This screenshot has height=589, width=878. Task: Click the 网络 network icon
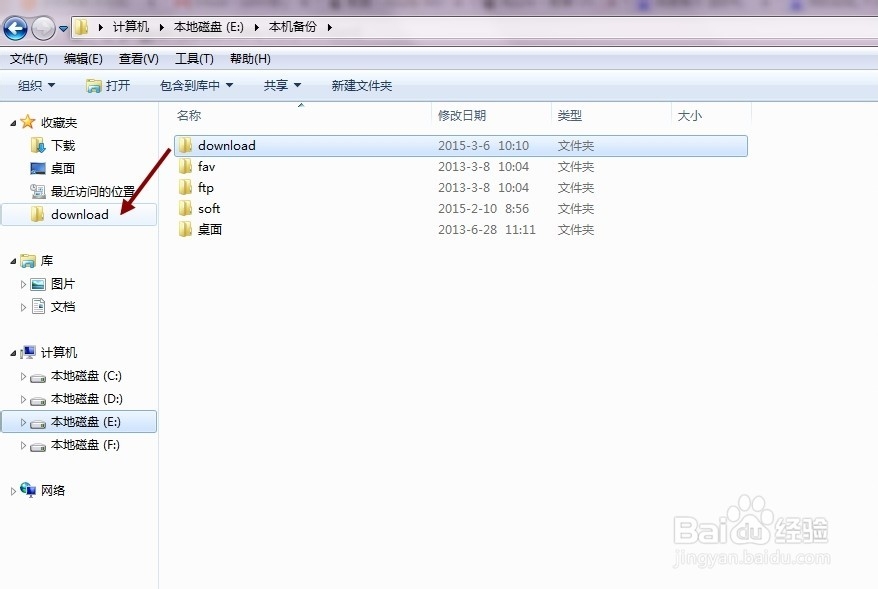[x=28, y=490]
